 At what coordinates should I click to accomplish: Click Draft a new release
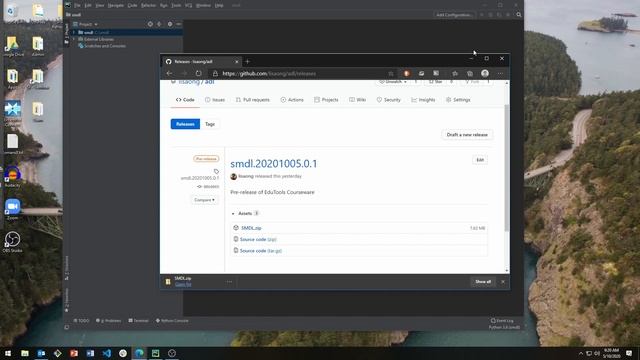tap(467, 135)
